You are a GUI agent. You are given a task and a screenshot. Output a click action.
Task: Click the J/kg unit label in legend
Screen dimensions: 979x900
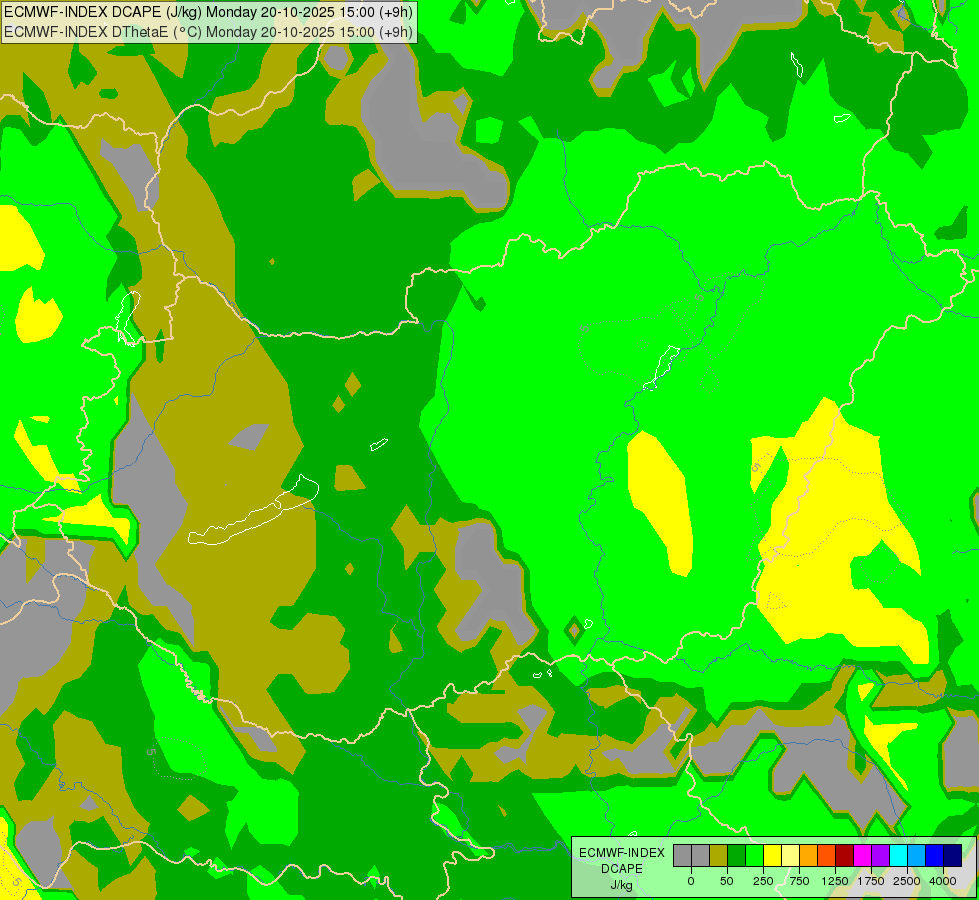pyautogui.click(x=622, y=885)
